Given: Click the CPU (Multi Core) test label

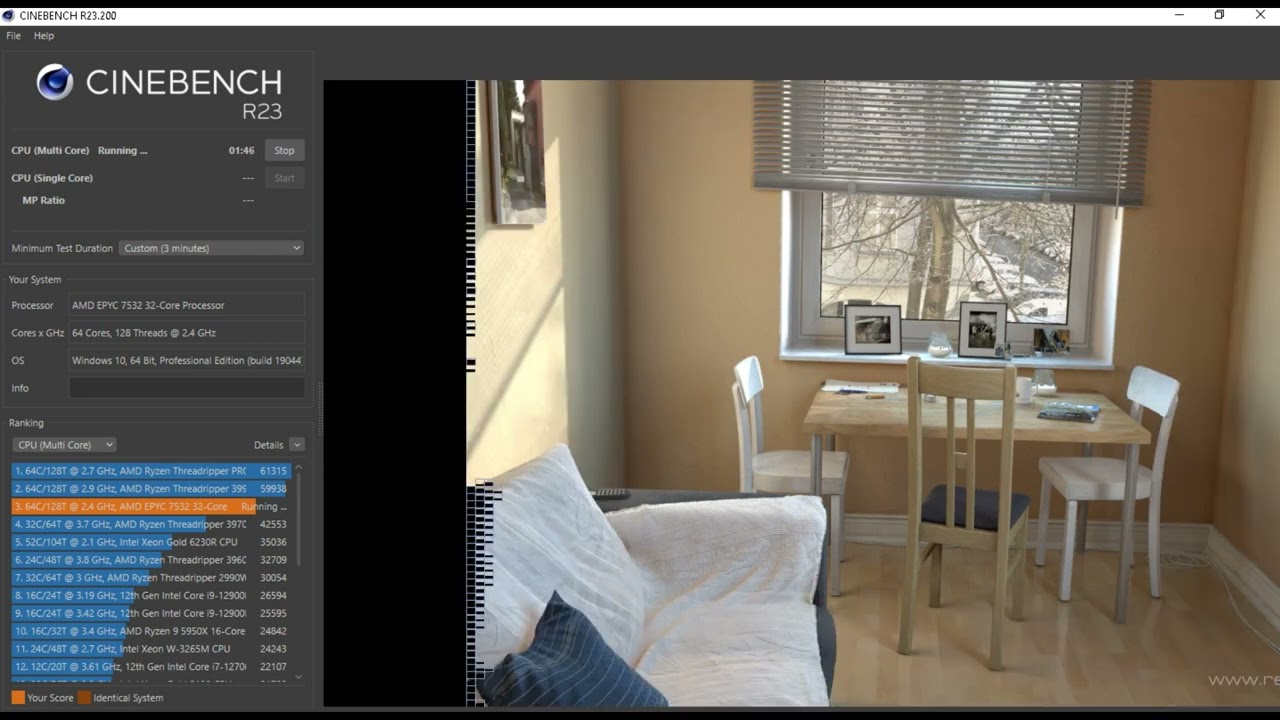Looking at the screenshot, I should tap(50, 151).
